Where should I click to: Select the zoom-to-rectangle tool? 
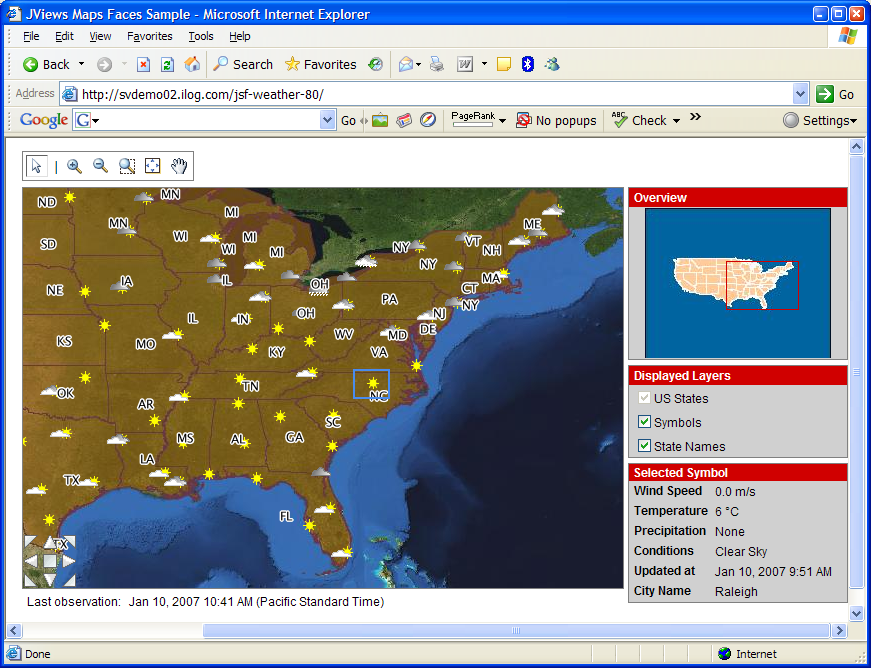(x=127, y=166)
